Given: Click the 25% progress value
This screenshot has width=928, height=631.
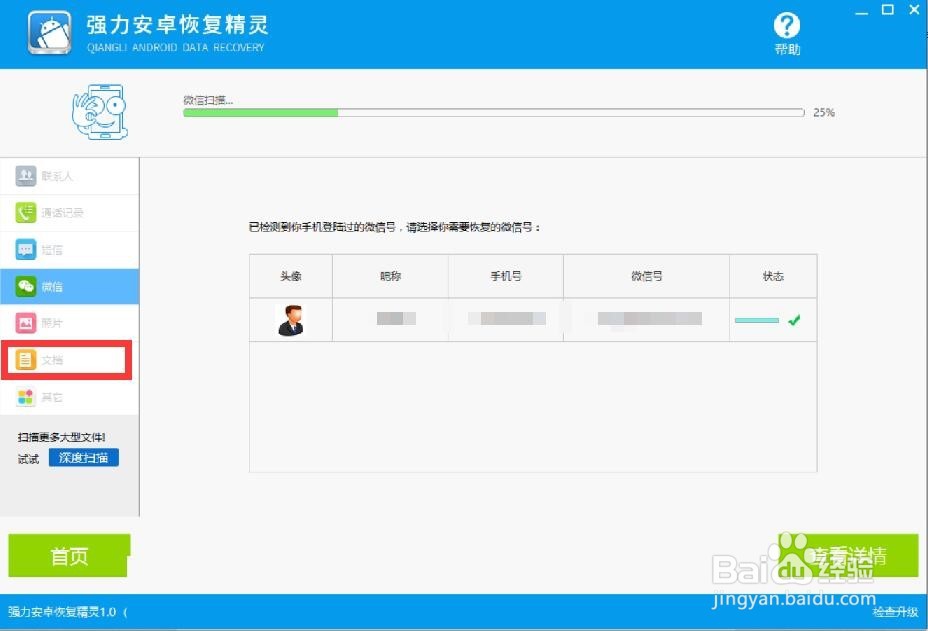Looking at the screenshot, I should coord(823,112).
